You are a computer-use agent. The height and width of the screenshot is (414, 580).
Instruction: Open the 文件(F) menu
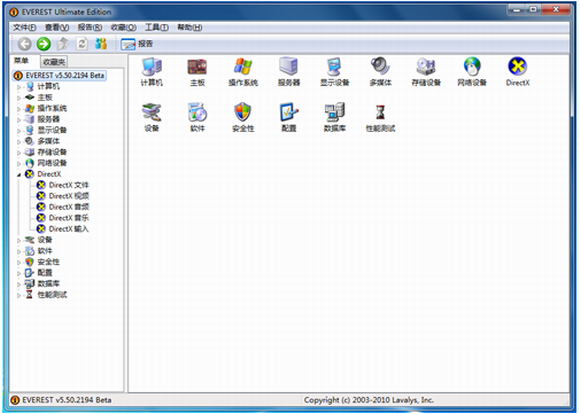tap(24, 27)
